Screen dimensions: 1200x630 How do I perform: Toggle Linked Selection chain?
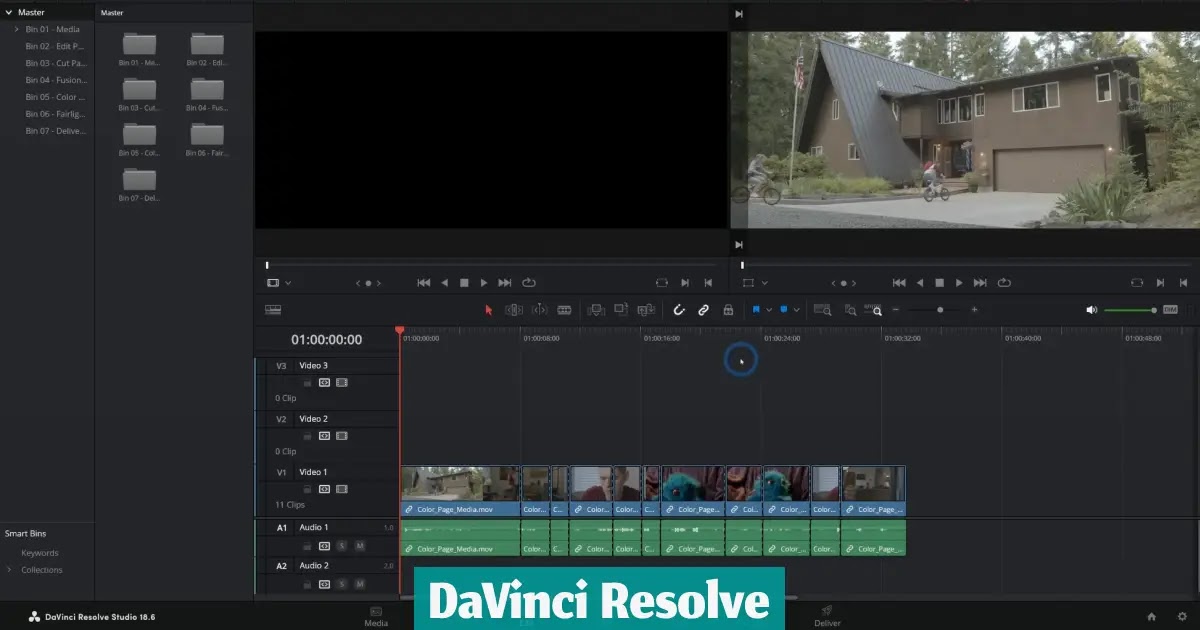pyautogui.click(x=703, y=310)
